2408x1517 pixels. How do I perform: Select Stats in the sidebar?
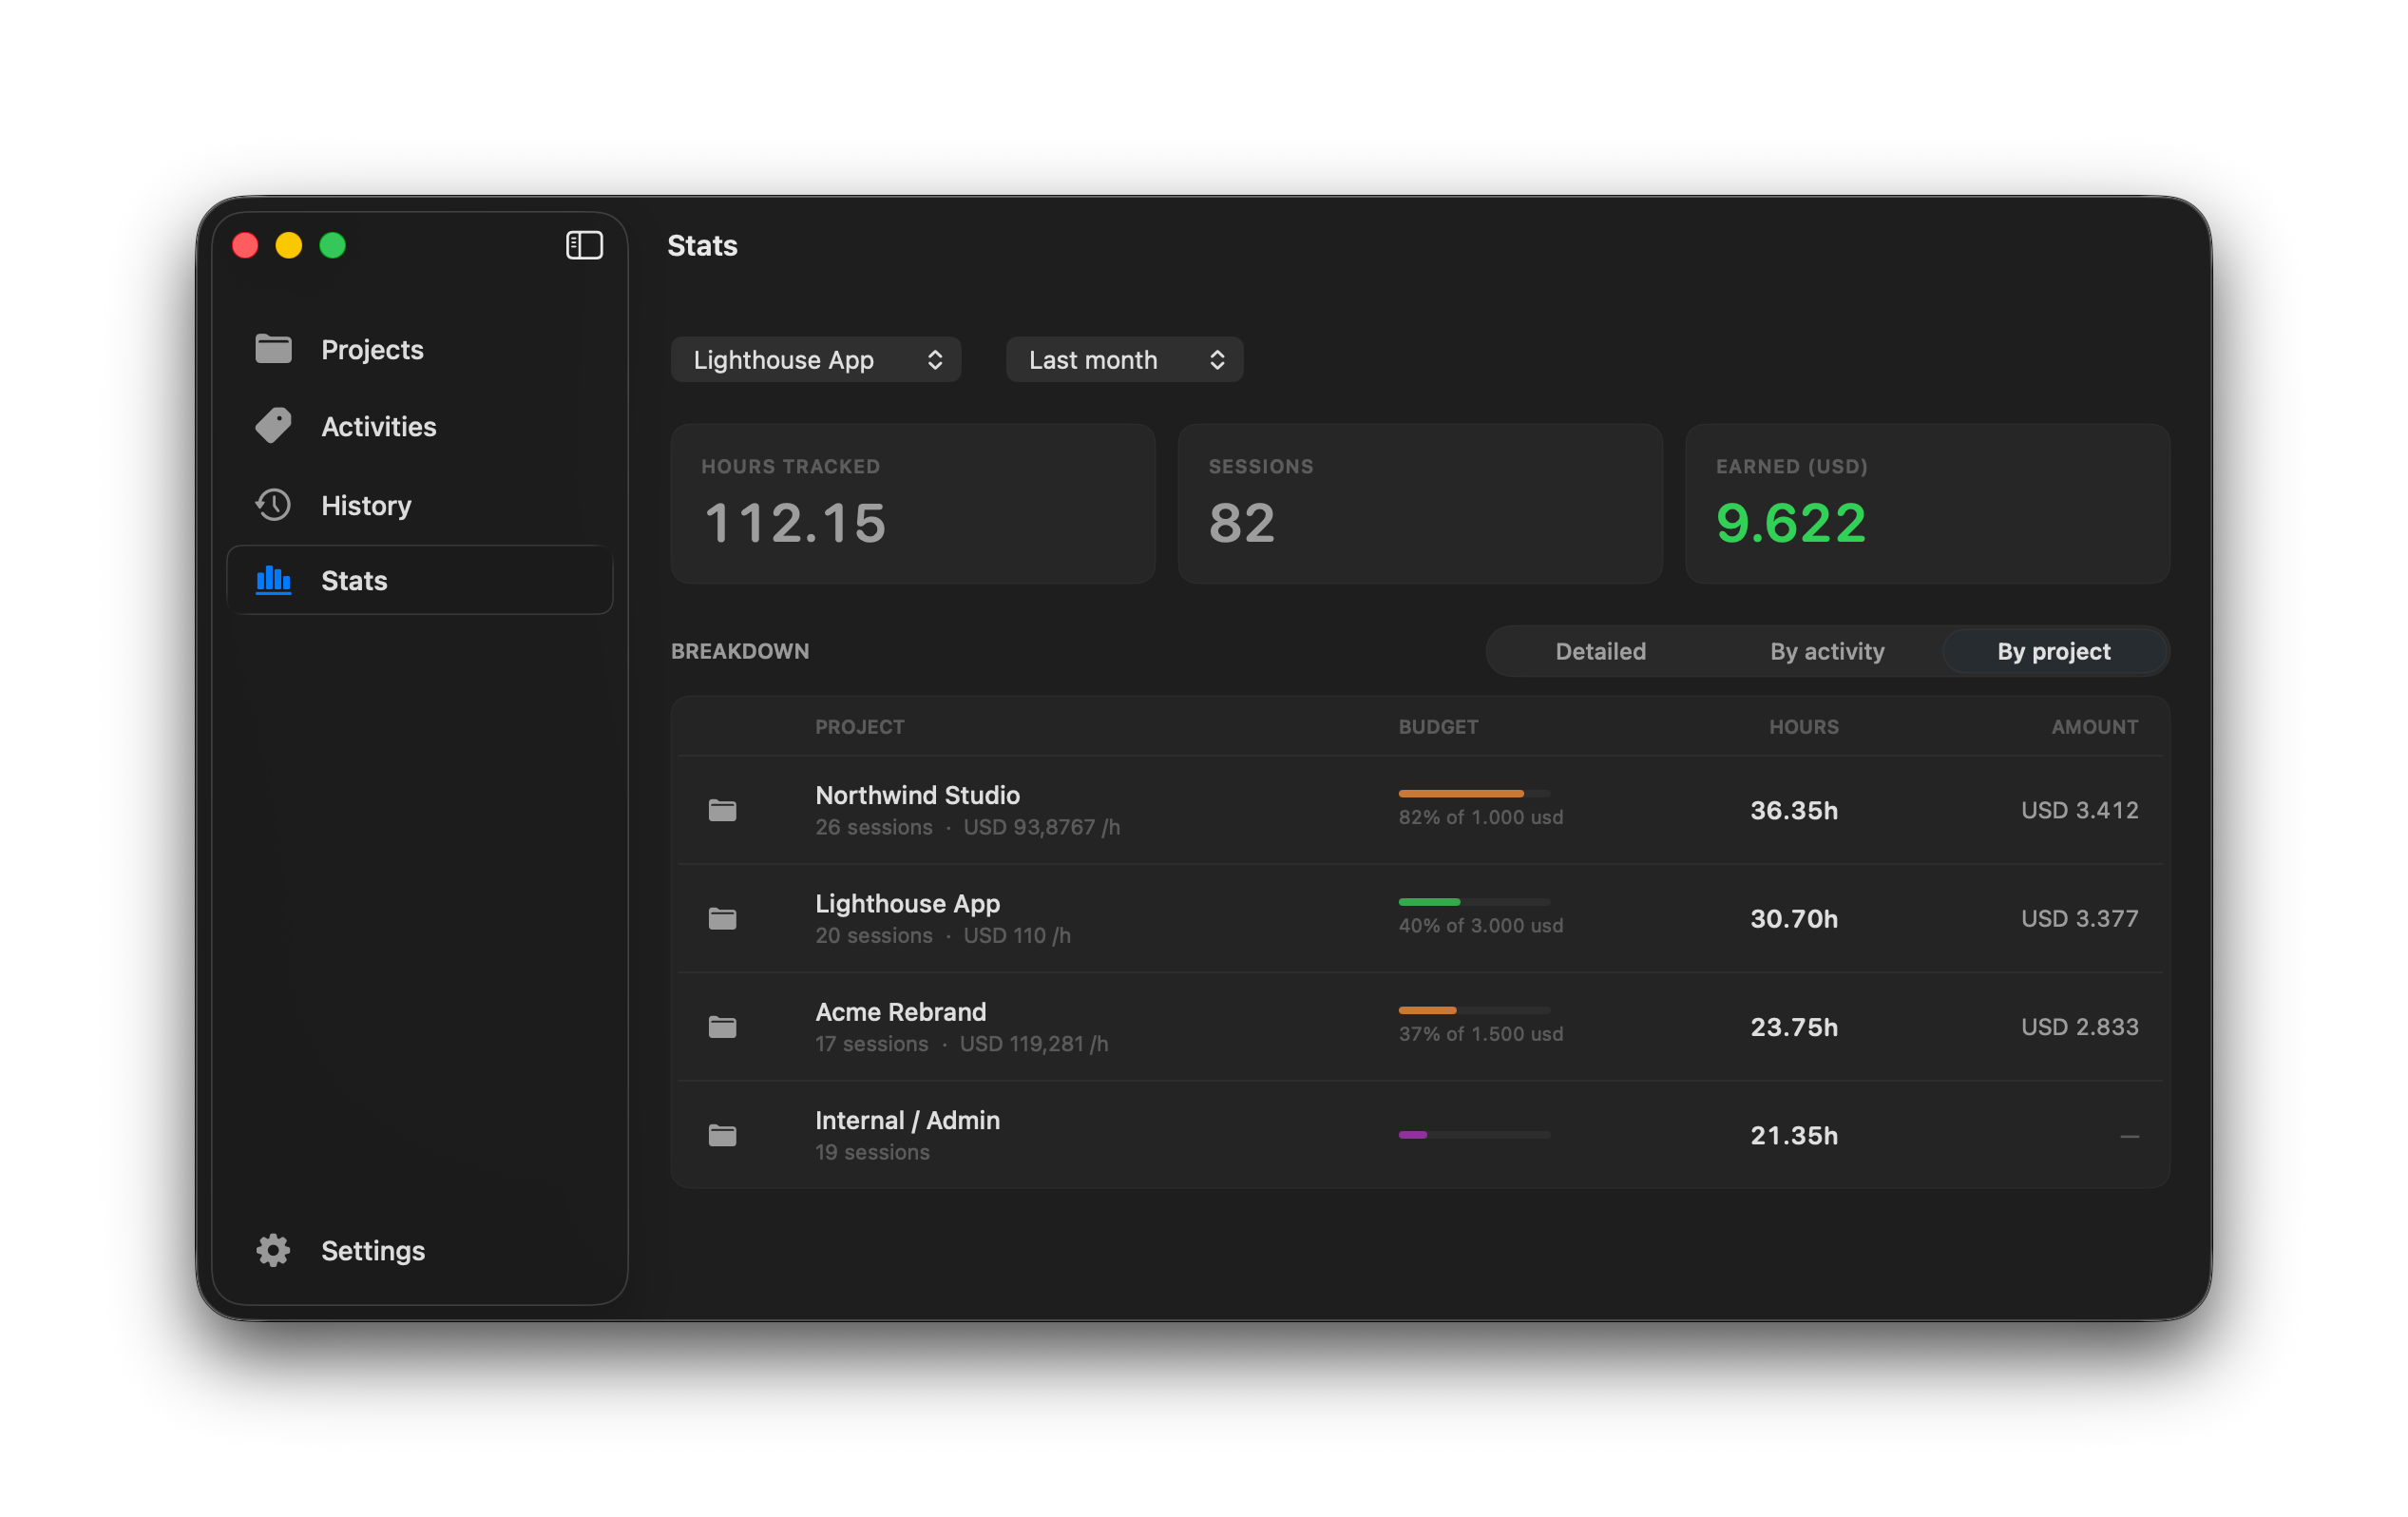(420, 580)
